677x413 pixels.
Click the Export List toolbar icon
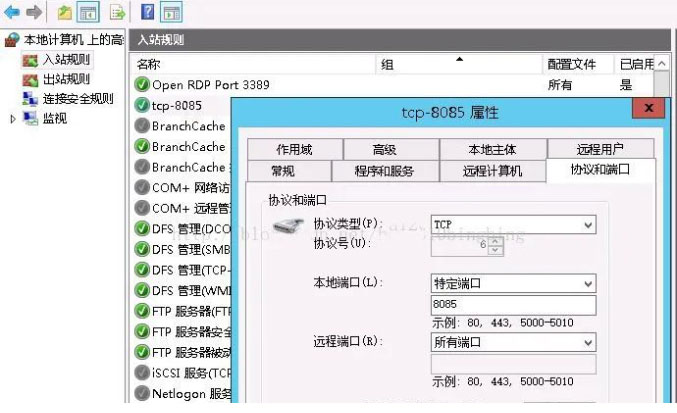coord(118,12)
